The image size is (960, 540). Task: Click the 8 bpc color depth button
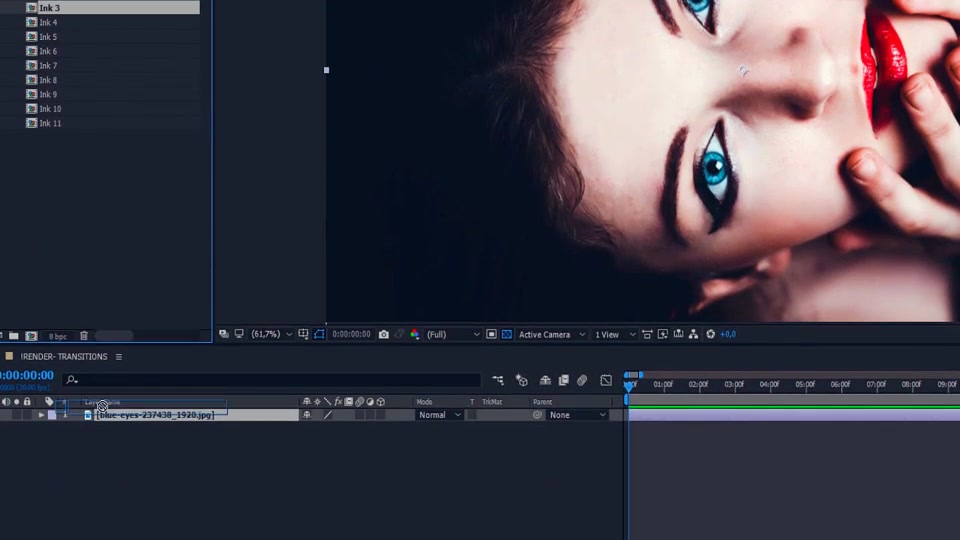coord(58,336)
